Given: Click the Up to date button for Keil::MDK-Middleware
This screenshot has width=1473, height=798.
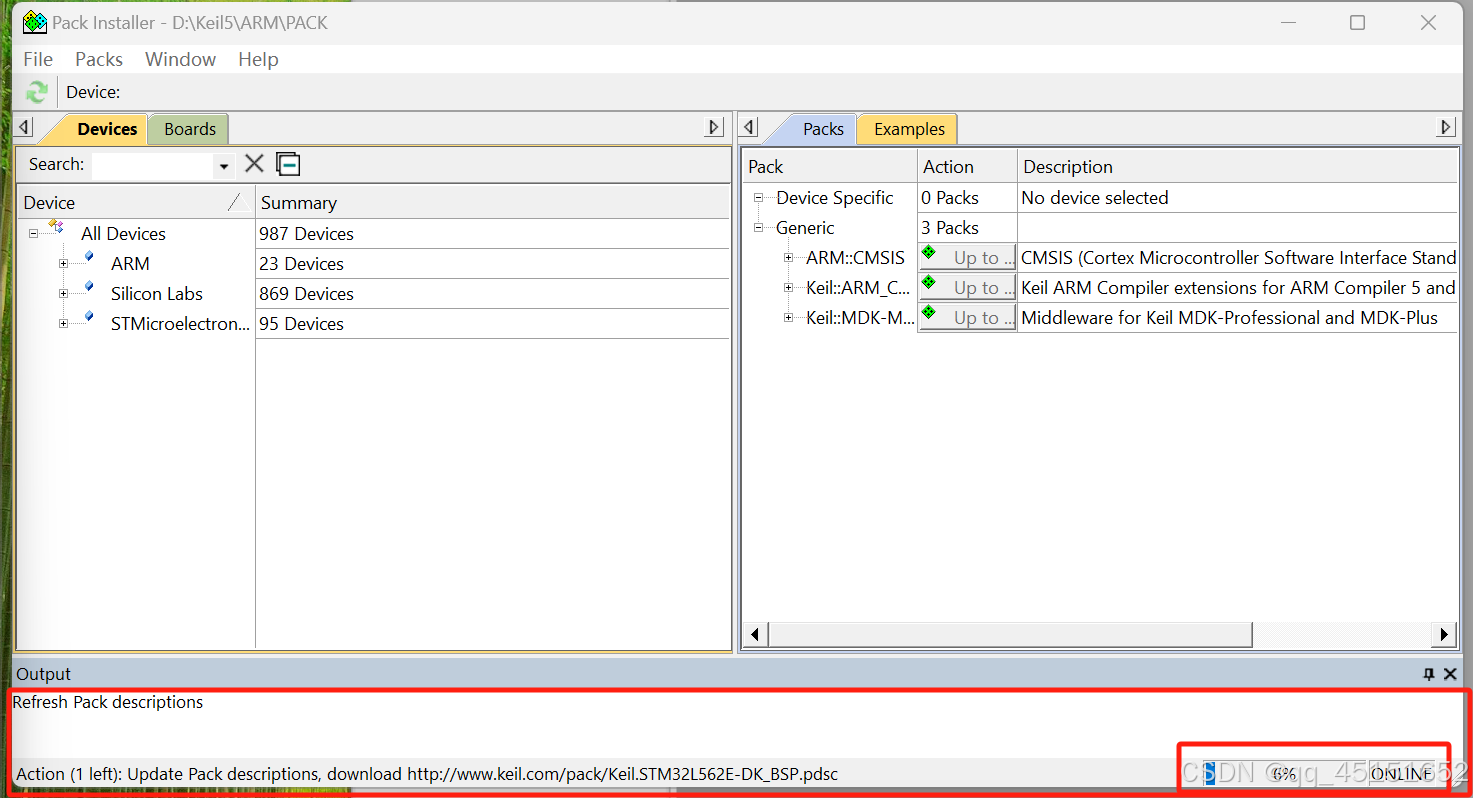Looking at the screenshot, I should (967, 318).
